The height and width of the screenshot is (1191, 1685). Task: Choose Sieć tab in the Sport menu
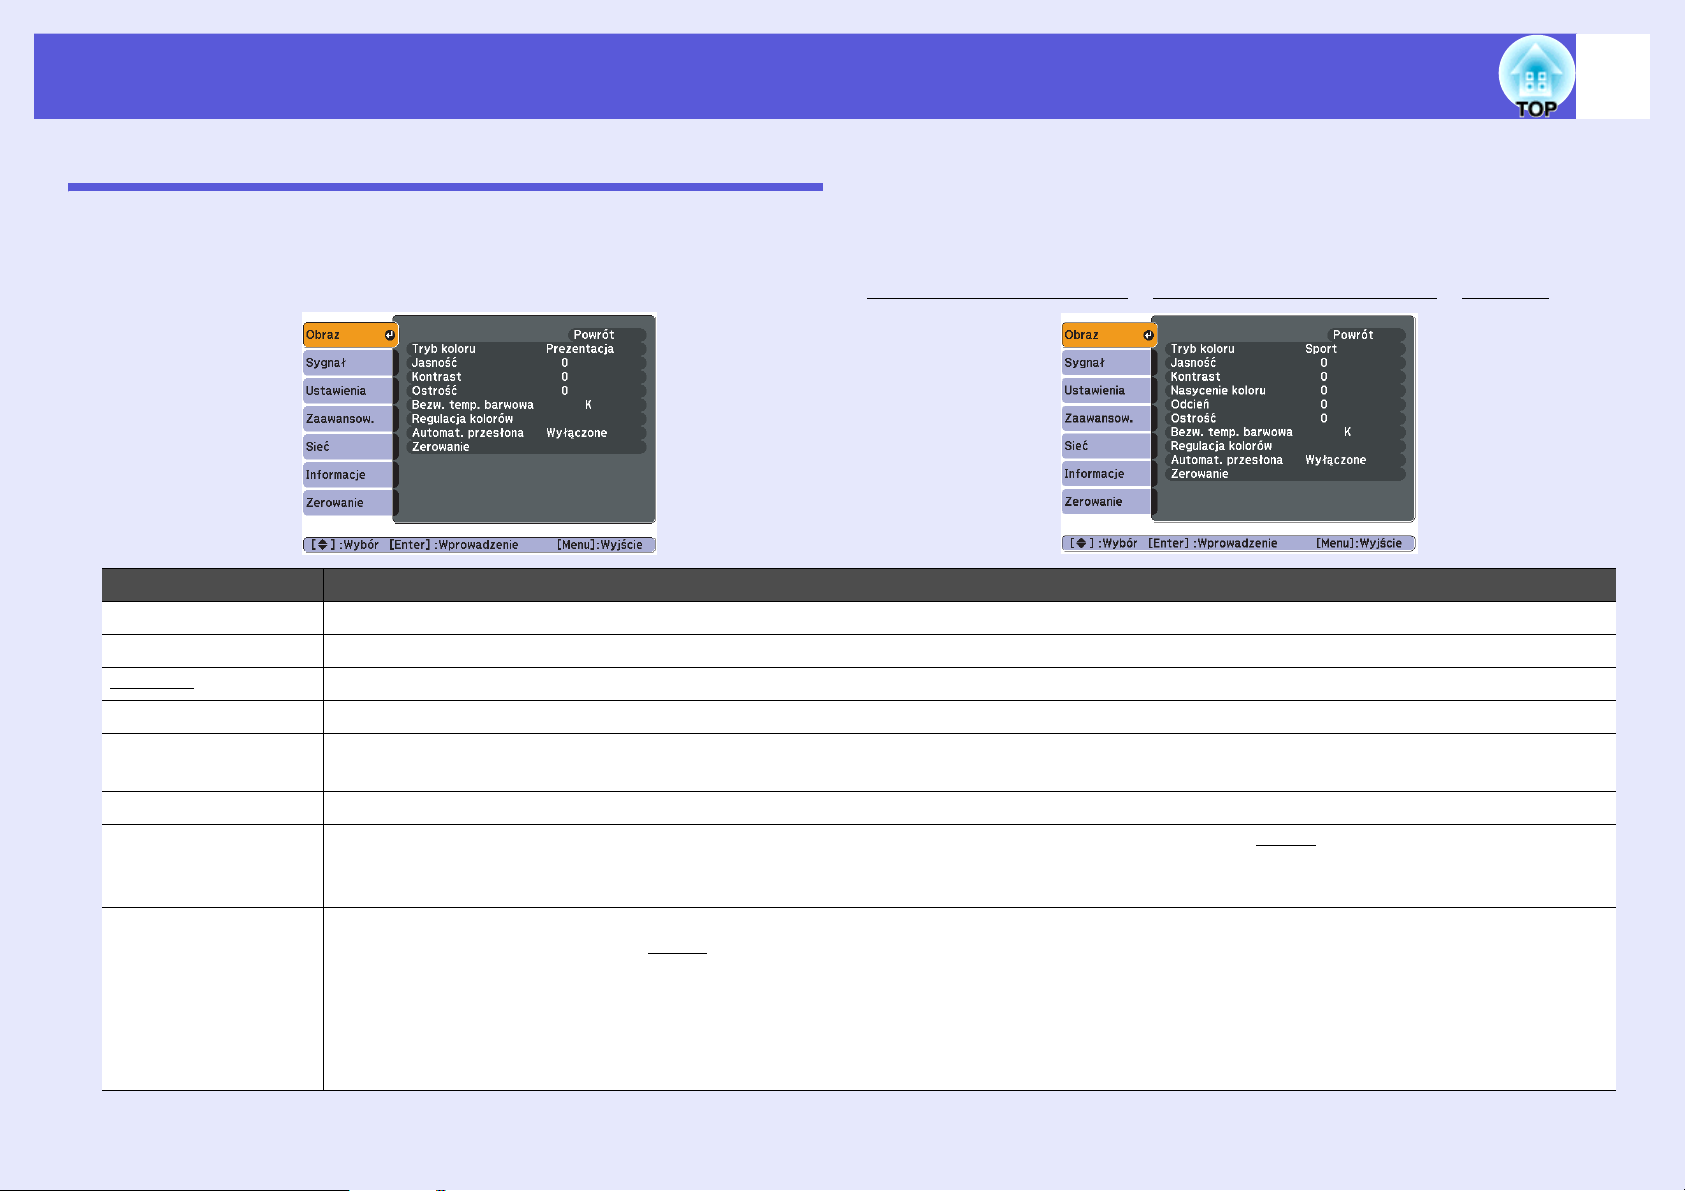click(x=1106, y=446)
